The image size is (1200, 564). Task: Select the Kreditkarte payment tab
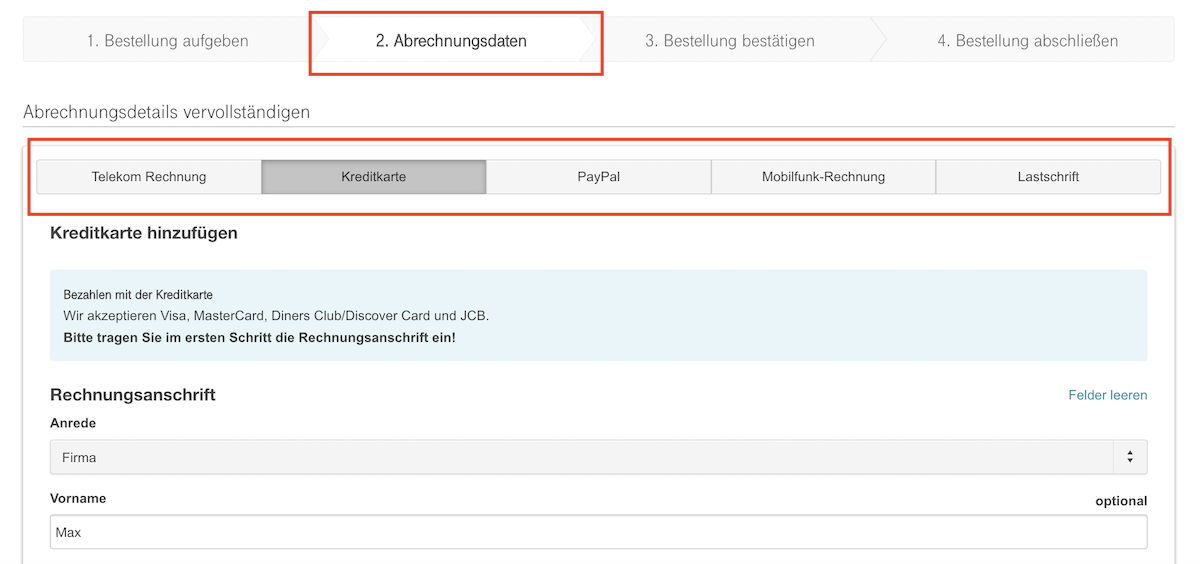(373, 177)
